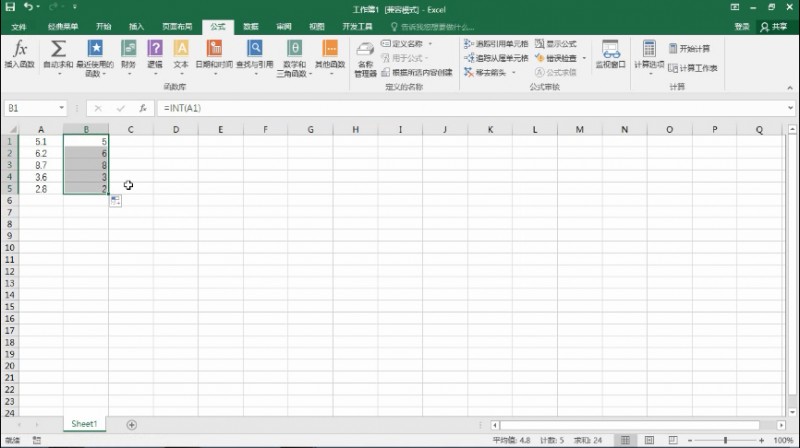Click Calculate Now (开始计算)

(689, 48)
